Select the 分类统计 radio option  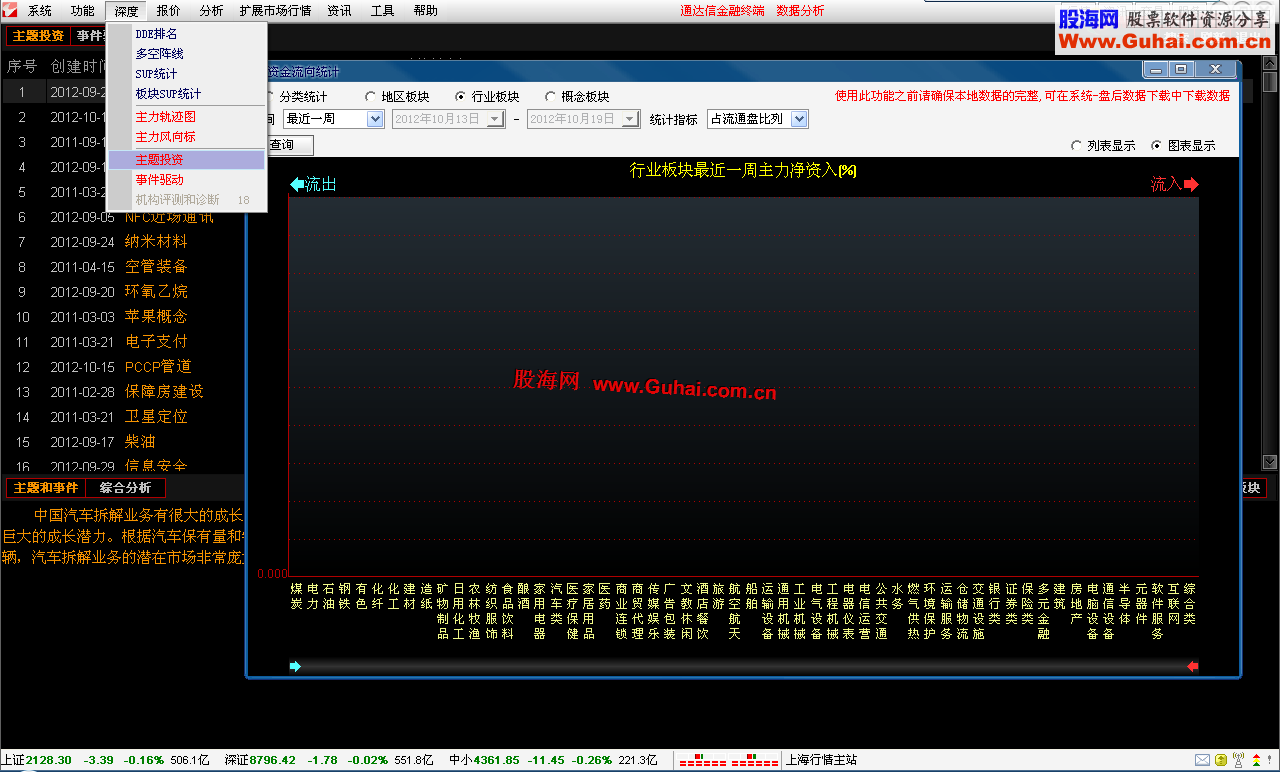click(x=296, y=97)
